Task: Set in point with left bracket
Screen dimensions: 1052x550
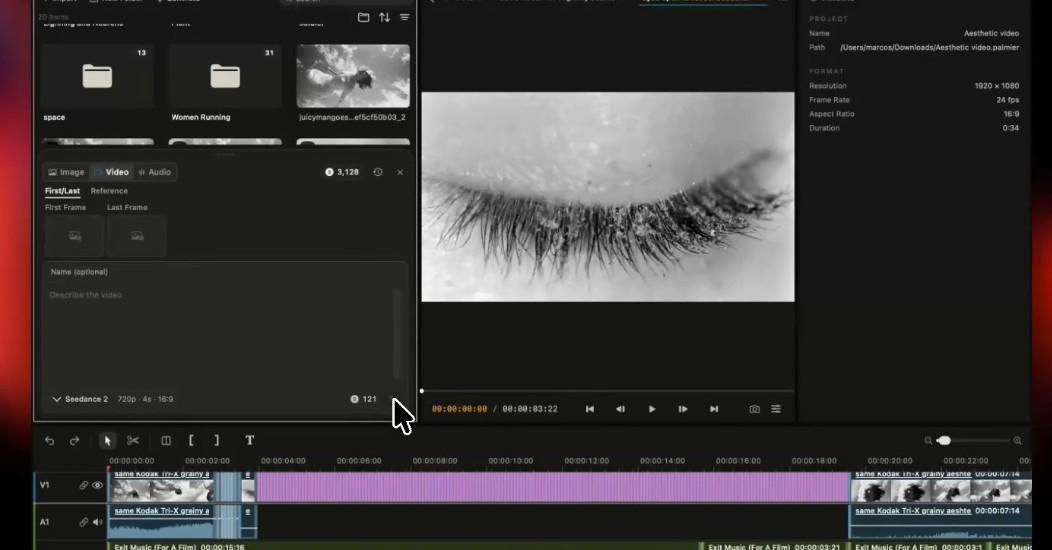Action: [x=191, y=441]
